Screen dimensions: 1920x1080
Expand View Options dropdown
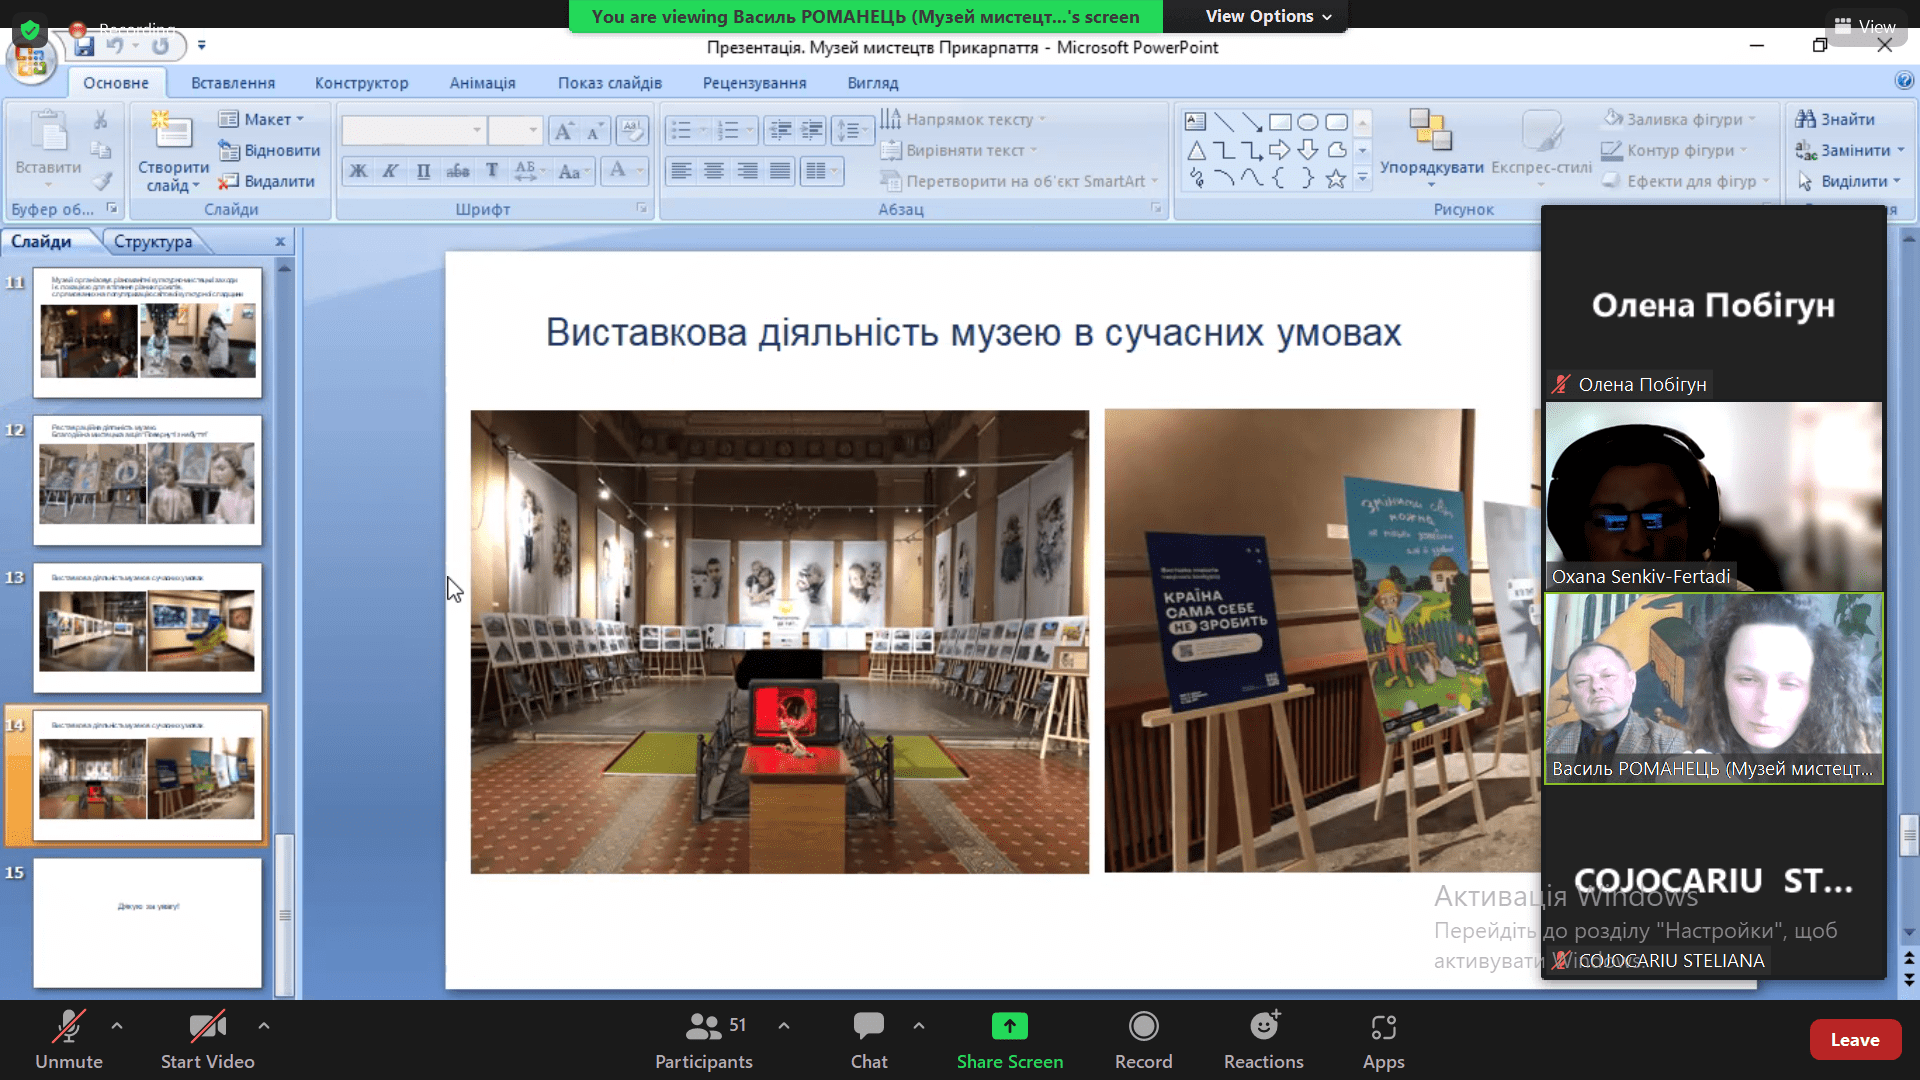[1268, 16]
